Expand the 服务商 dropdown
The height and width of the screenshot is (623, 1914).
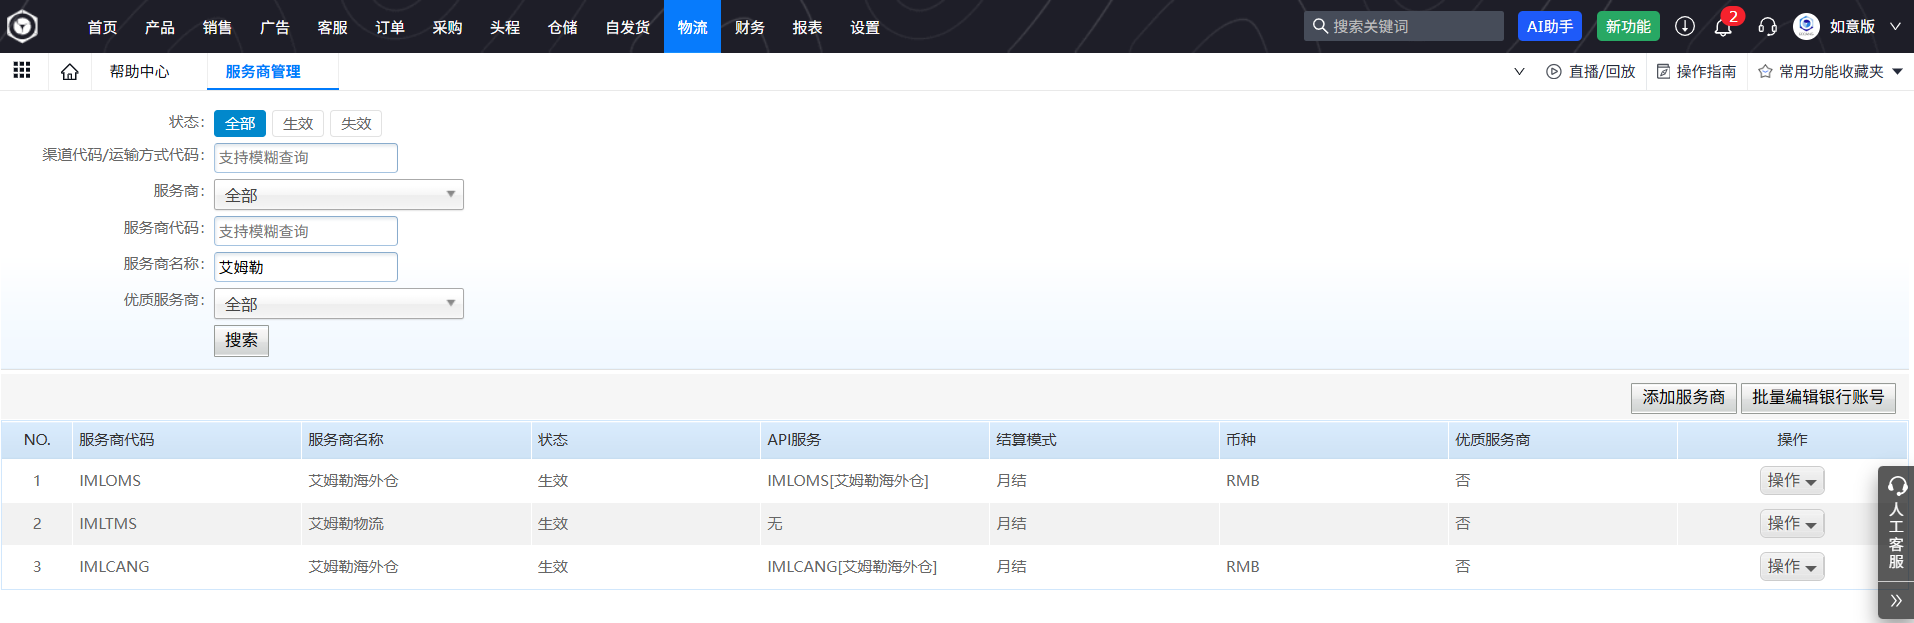tap(338, 194)
